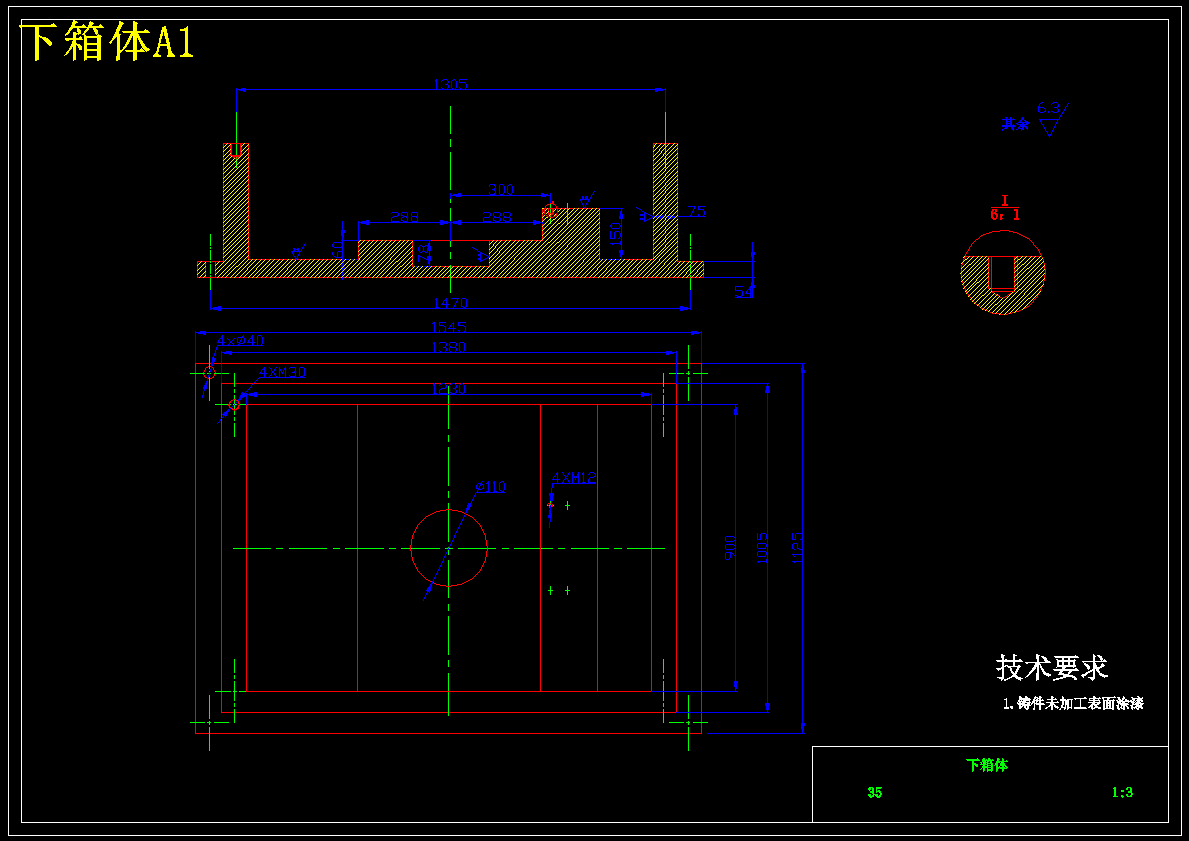Select the "75" dimension label

pyautogui.click(x=696, y=212)
